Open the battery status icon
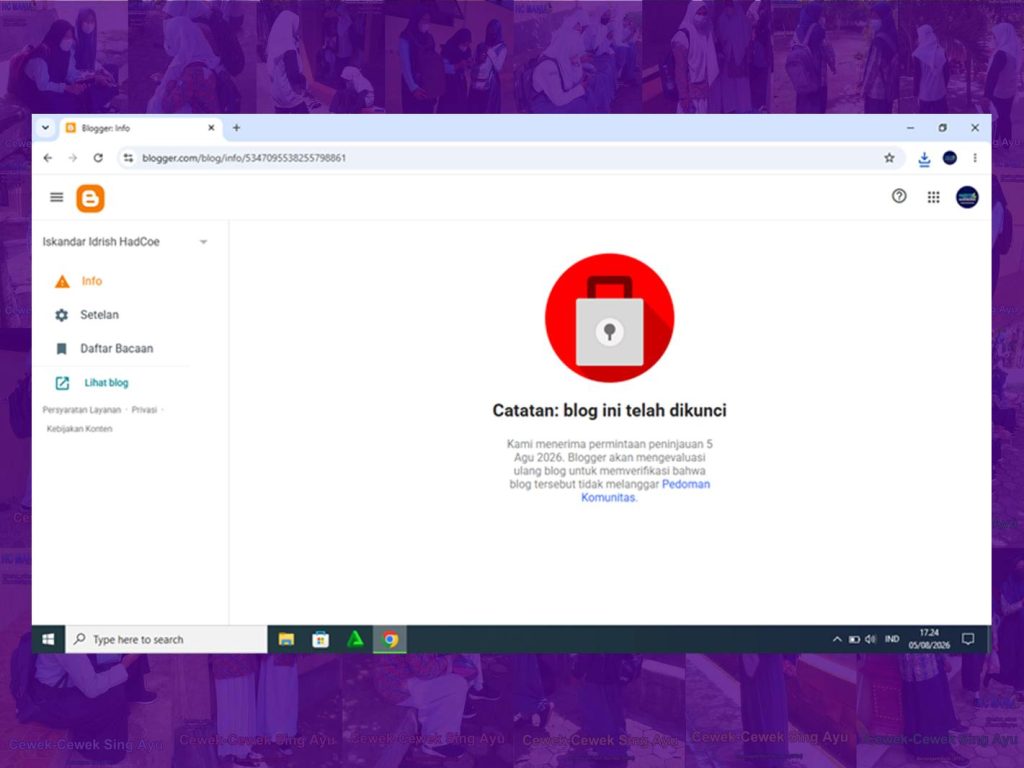1024x768 pixels. (x=854, y=639)
